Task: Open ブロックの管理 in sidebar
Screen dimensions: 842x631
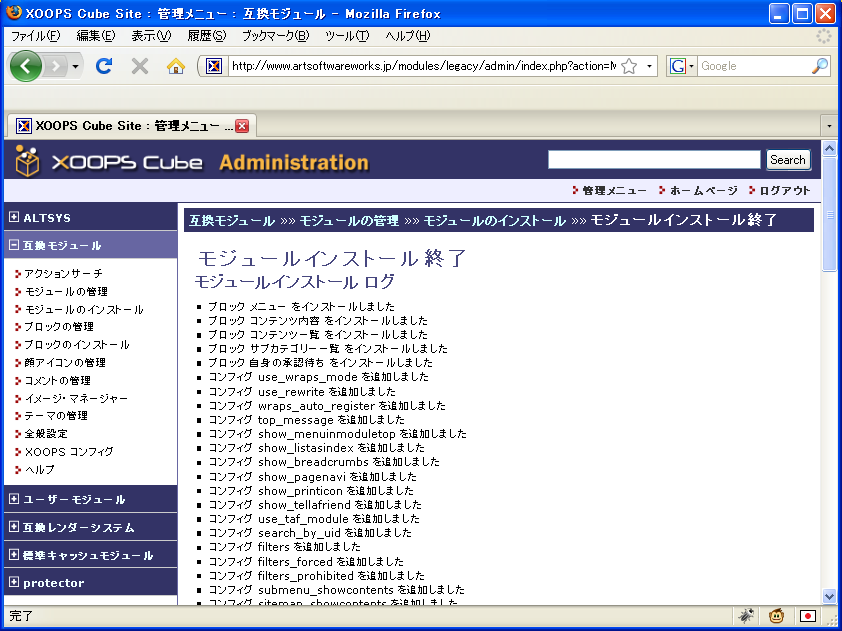Action: pos(59,327)
